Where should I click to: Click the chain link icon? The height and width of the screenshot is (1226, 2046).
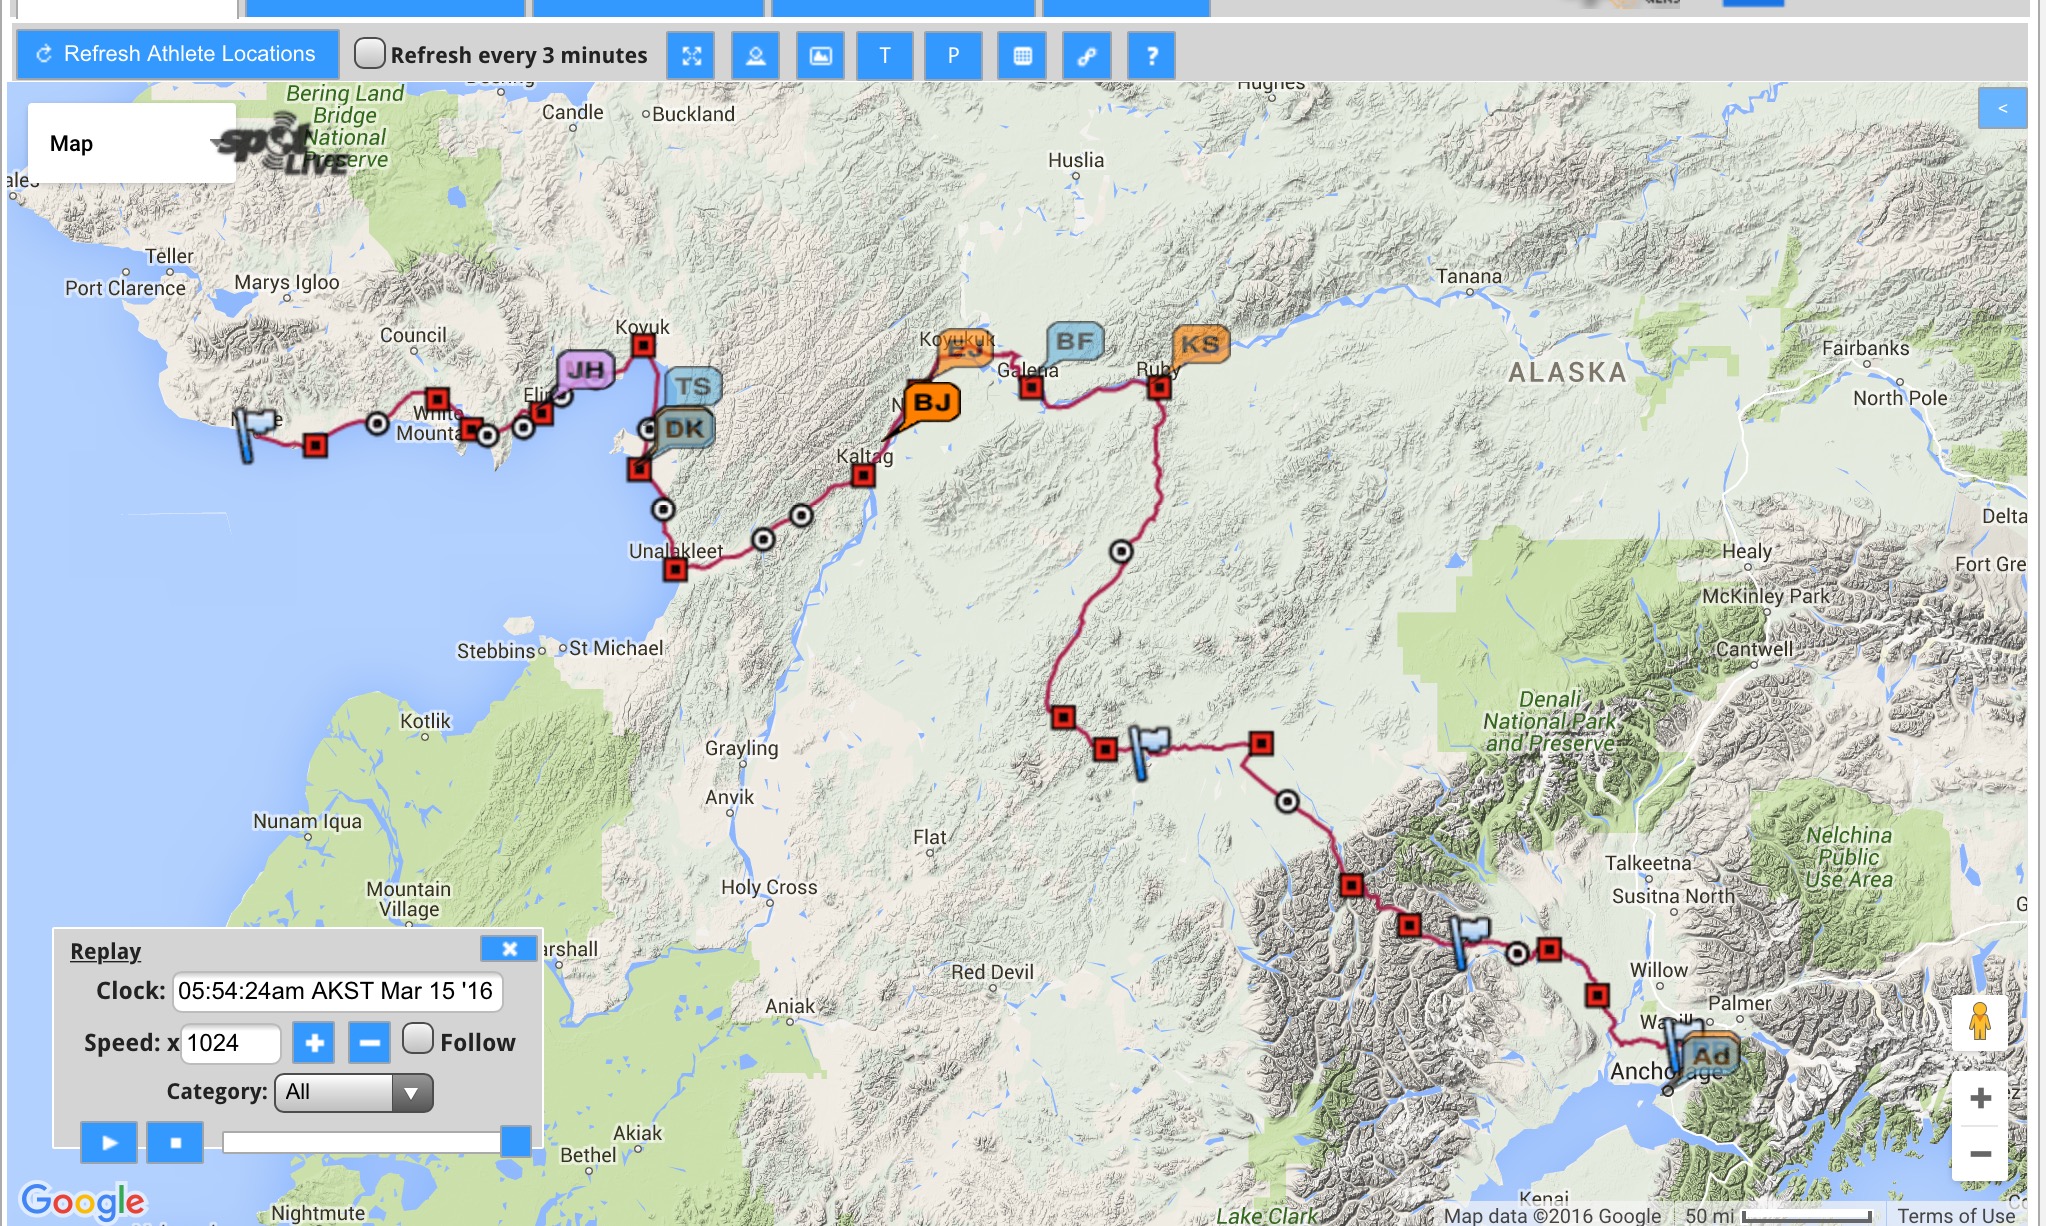(1087, 56)
